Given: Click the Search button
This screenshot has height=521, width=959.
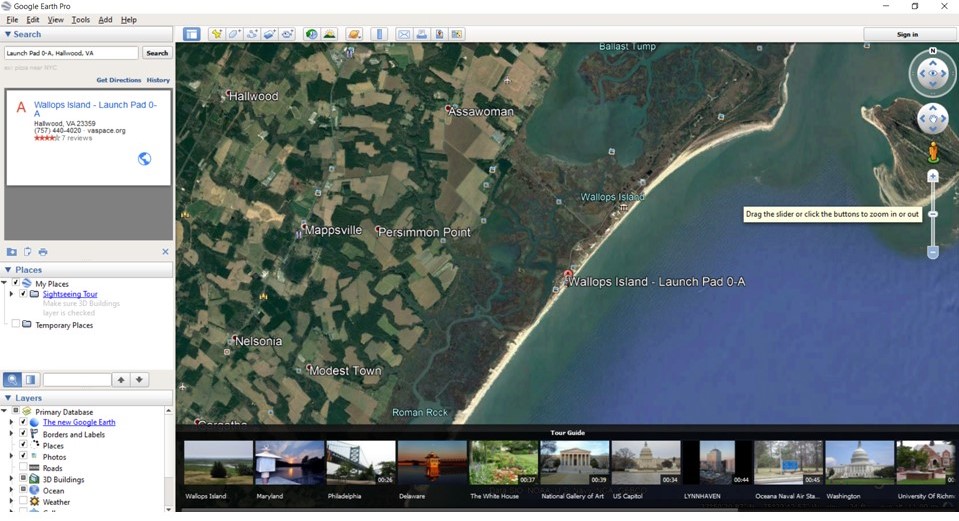Looking at the screenshot, I should point(157,53).
